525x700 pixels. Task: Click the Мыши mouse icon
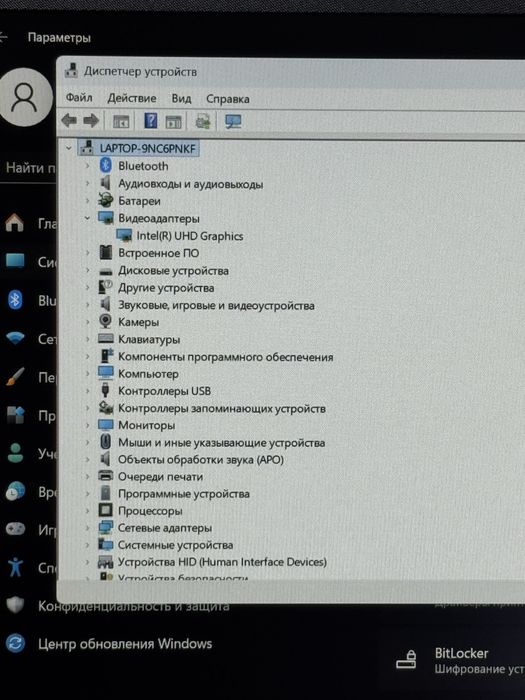pyautogui.click(x=105, y=442)
